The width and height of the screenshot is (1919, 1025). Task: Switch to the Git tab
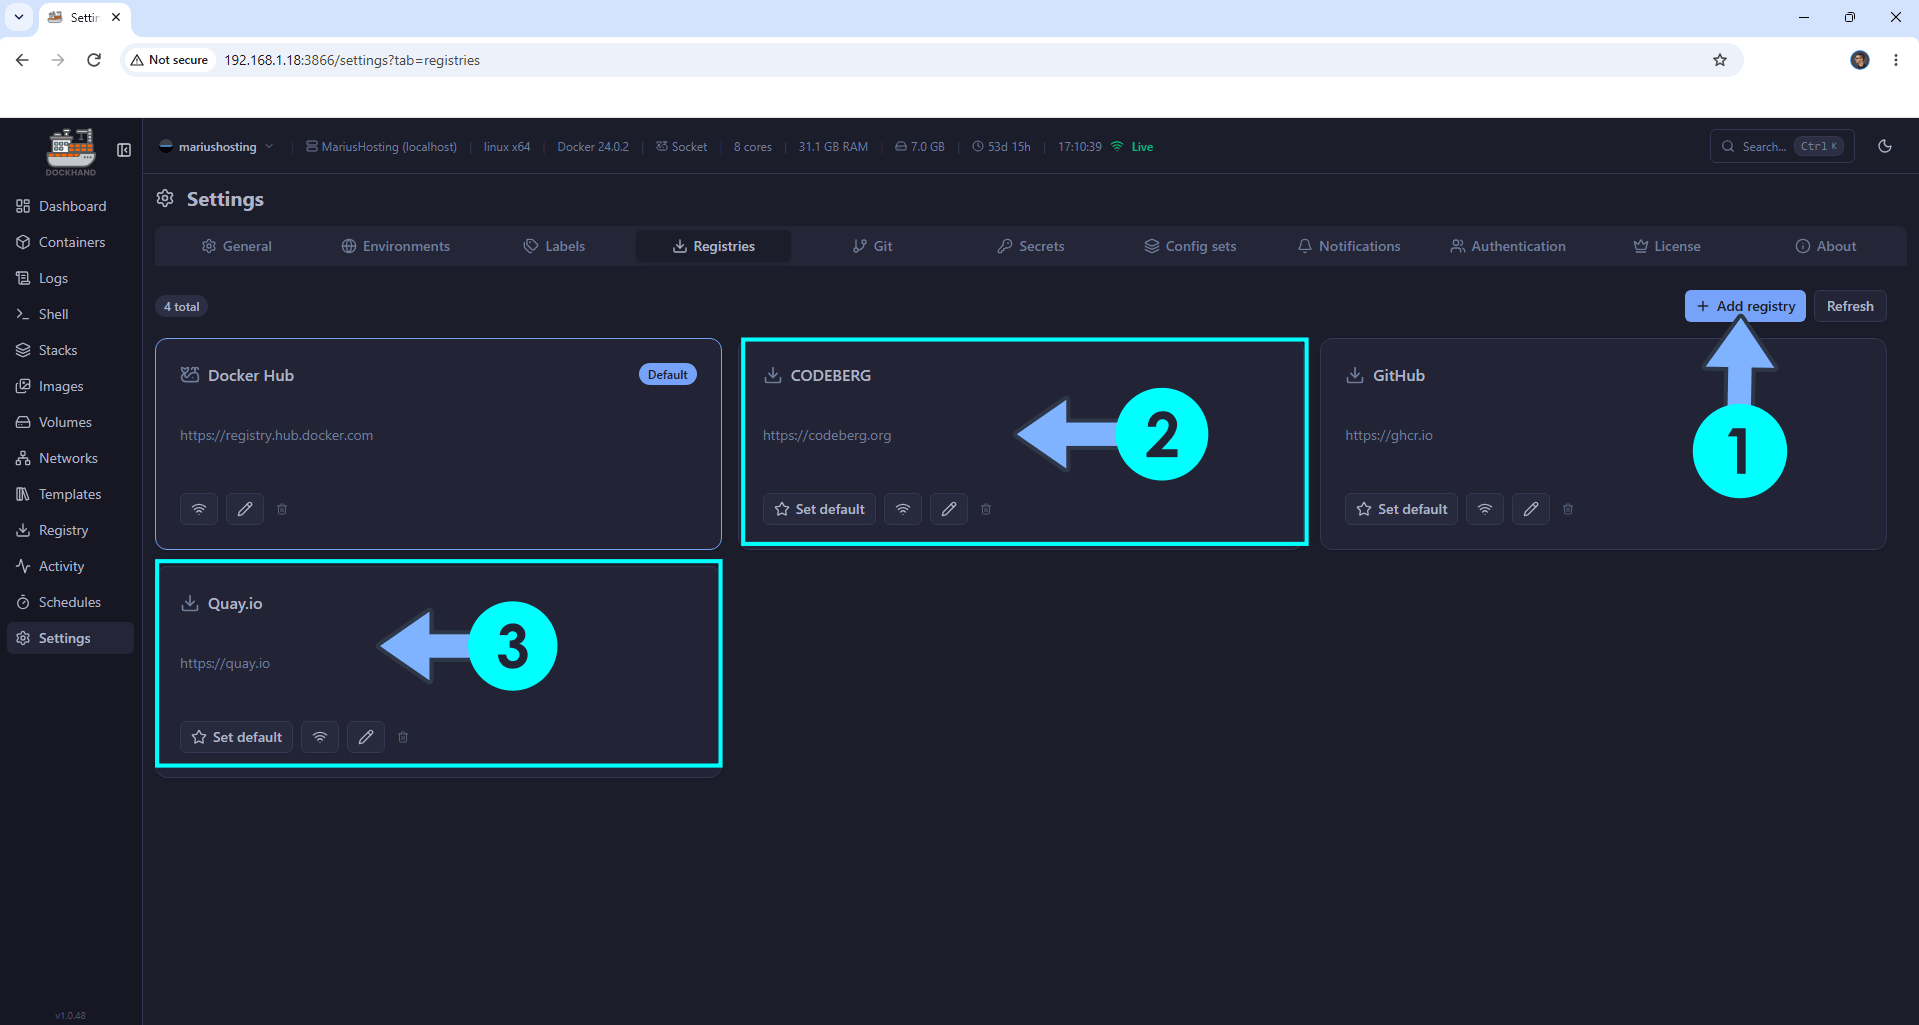(873, 246)
